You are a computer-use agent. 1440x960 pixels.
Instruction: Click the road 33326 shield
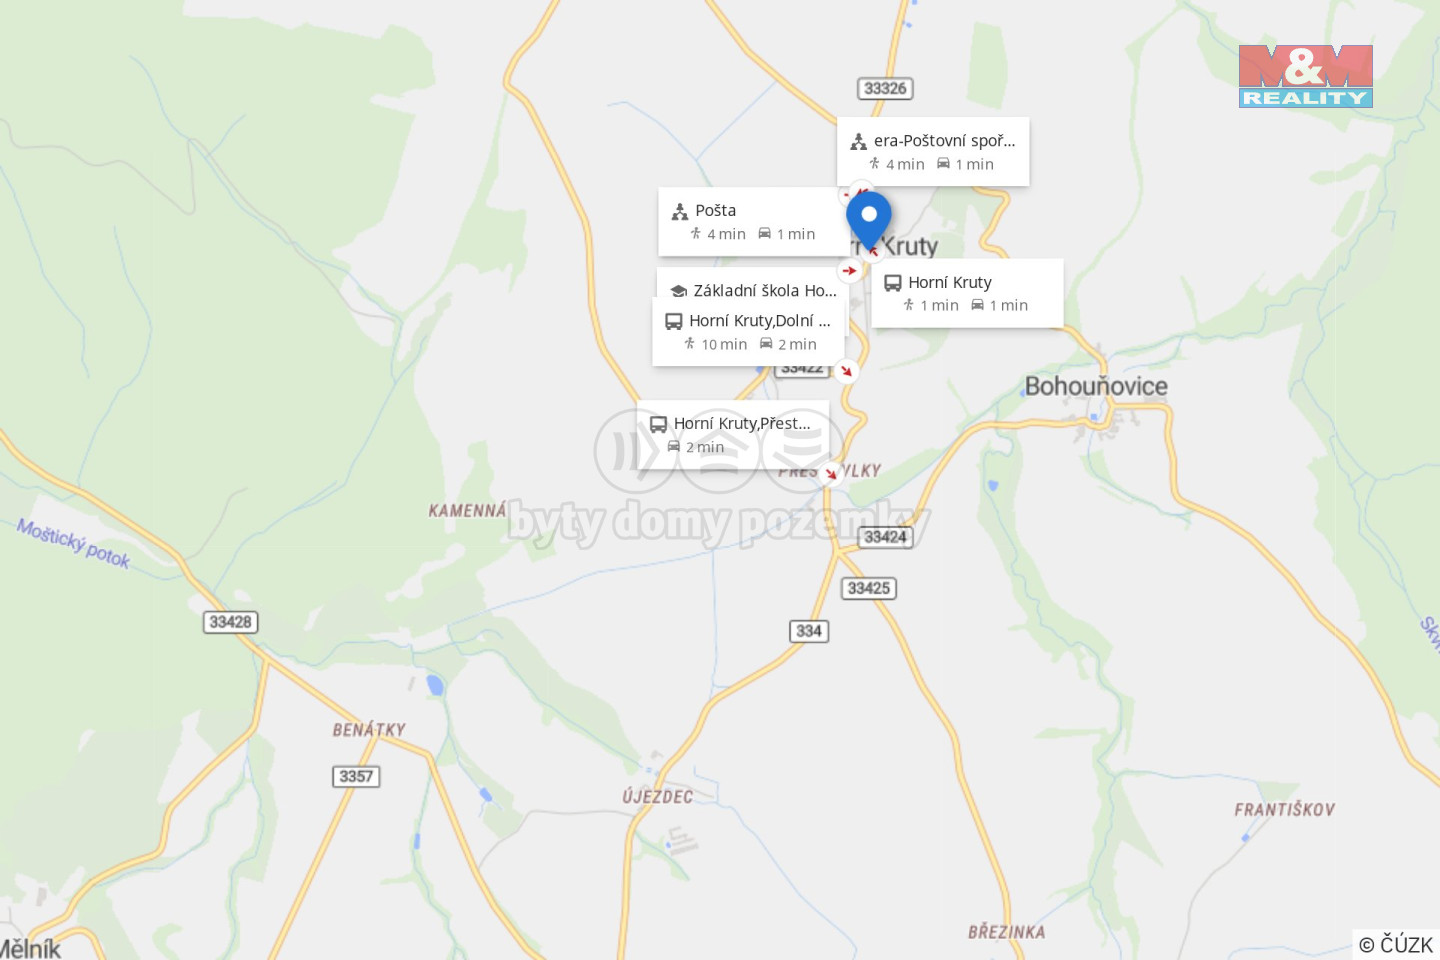coord(886,88)
